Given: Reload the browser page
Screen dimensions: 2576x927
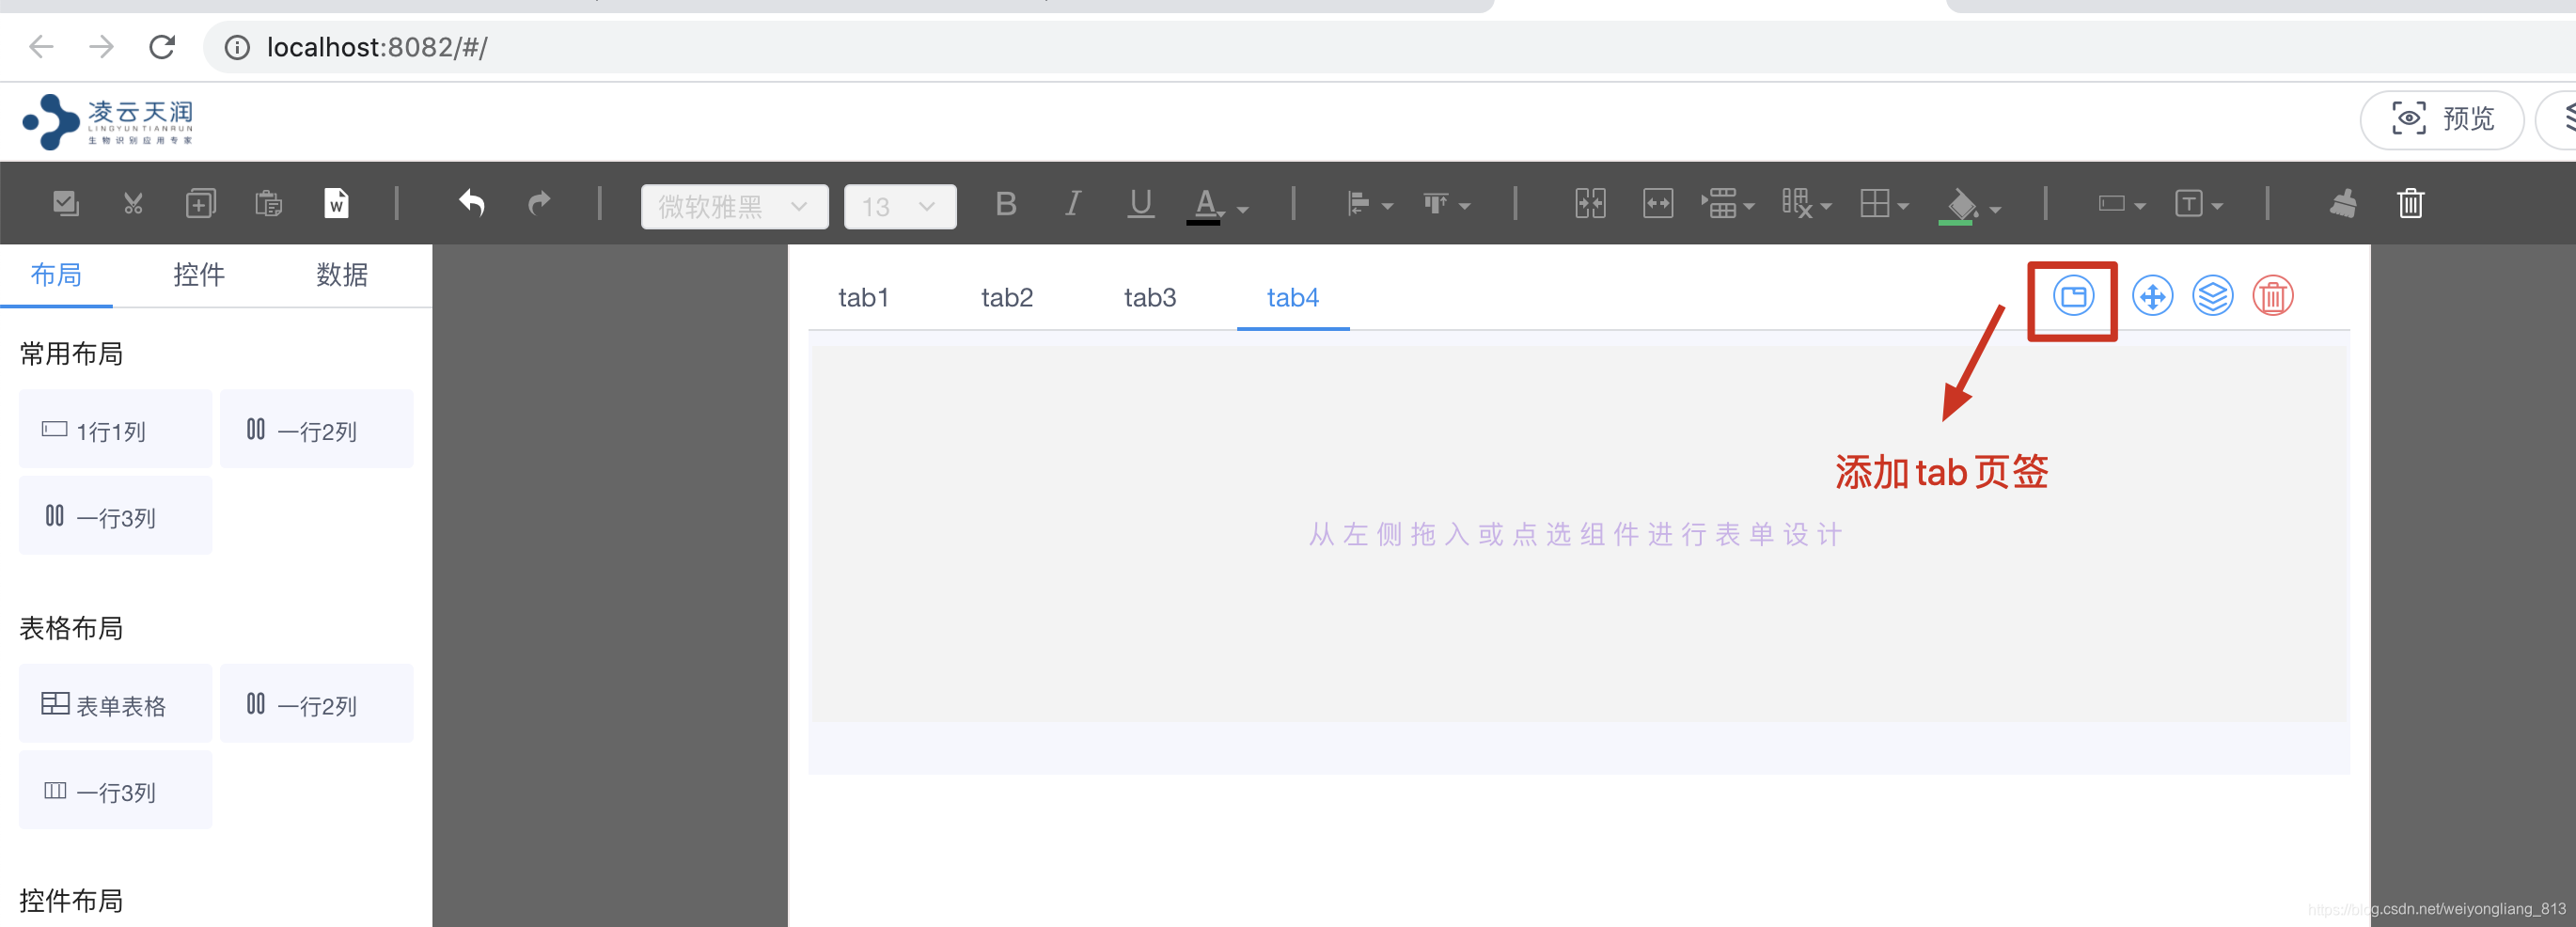Looking at the screenshot, I should pos(162,47).
